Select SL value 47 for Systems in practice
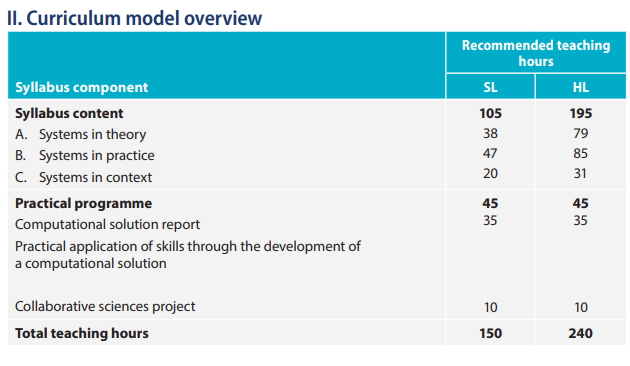 [490, 153]
